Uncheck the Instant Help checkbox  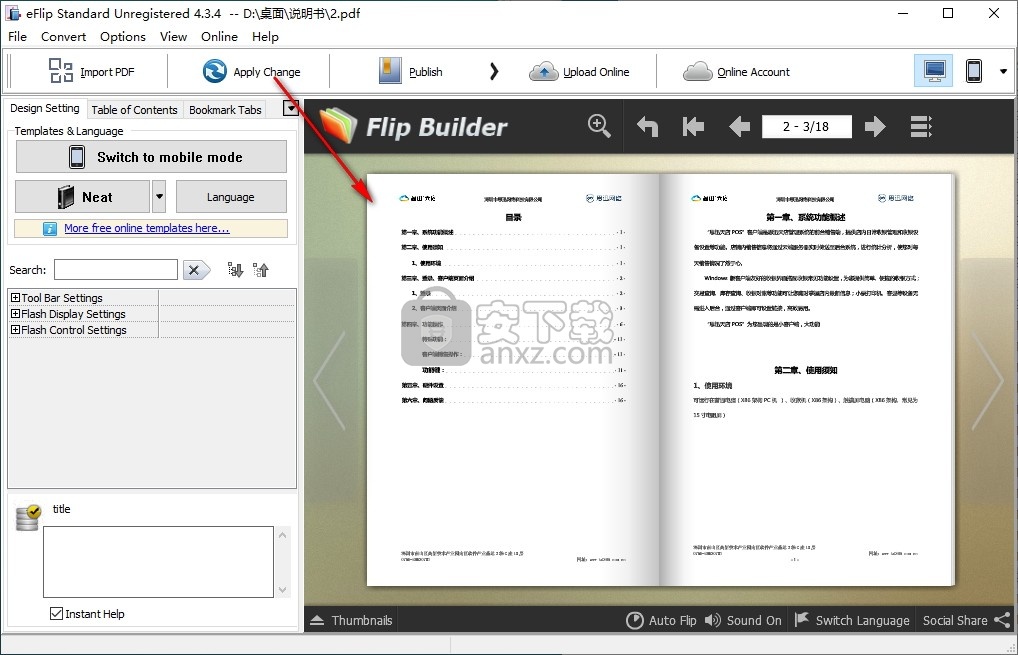point(57,614)
